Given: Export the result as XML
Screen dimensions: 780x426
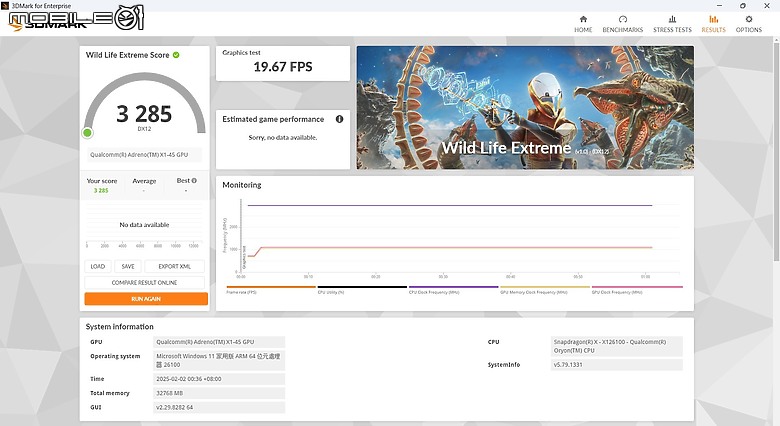Looking at the screenshot, I should [x=175, y=266].
